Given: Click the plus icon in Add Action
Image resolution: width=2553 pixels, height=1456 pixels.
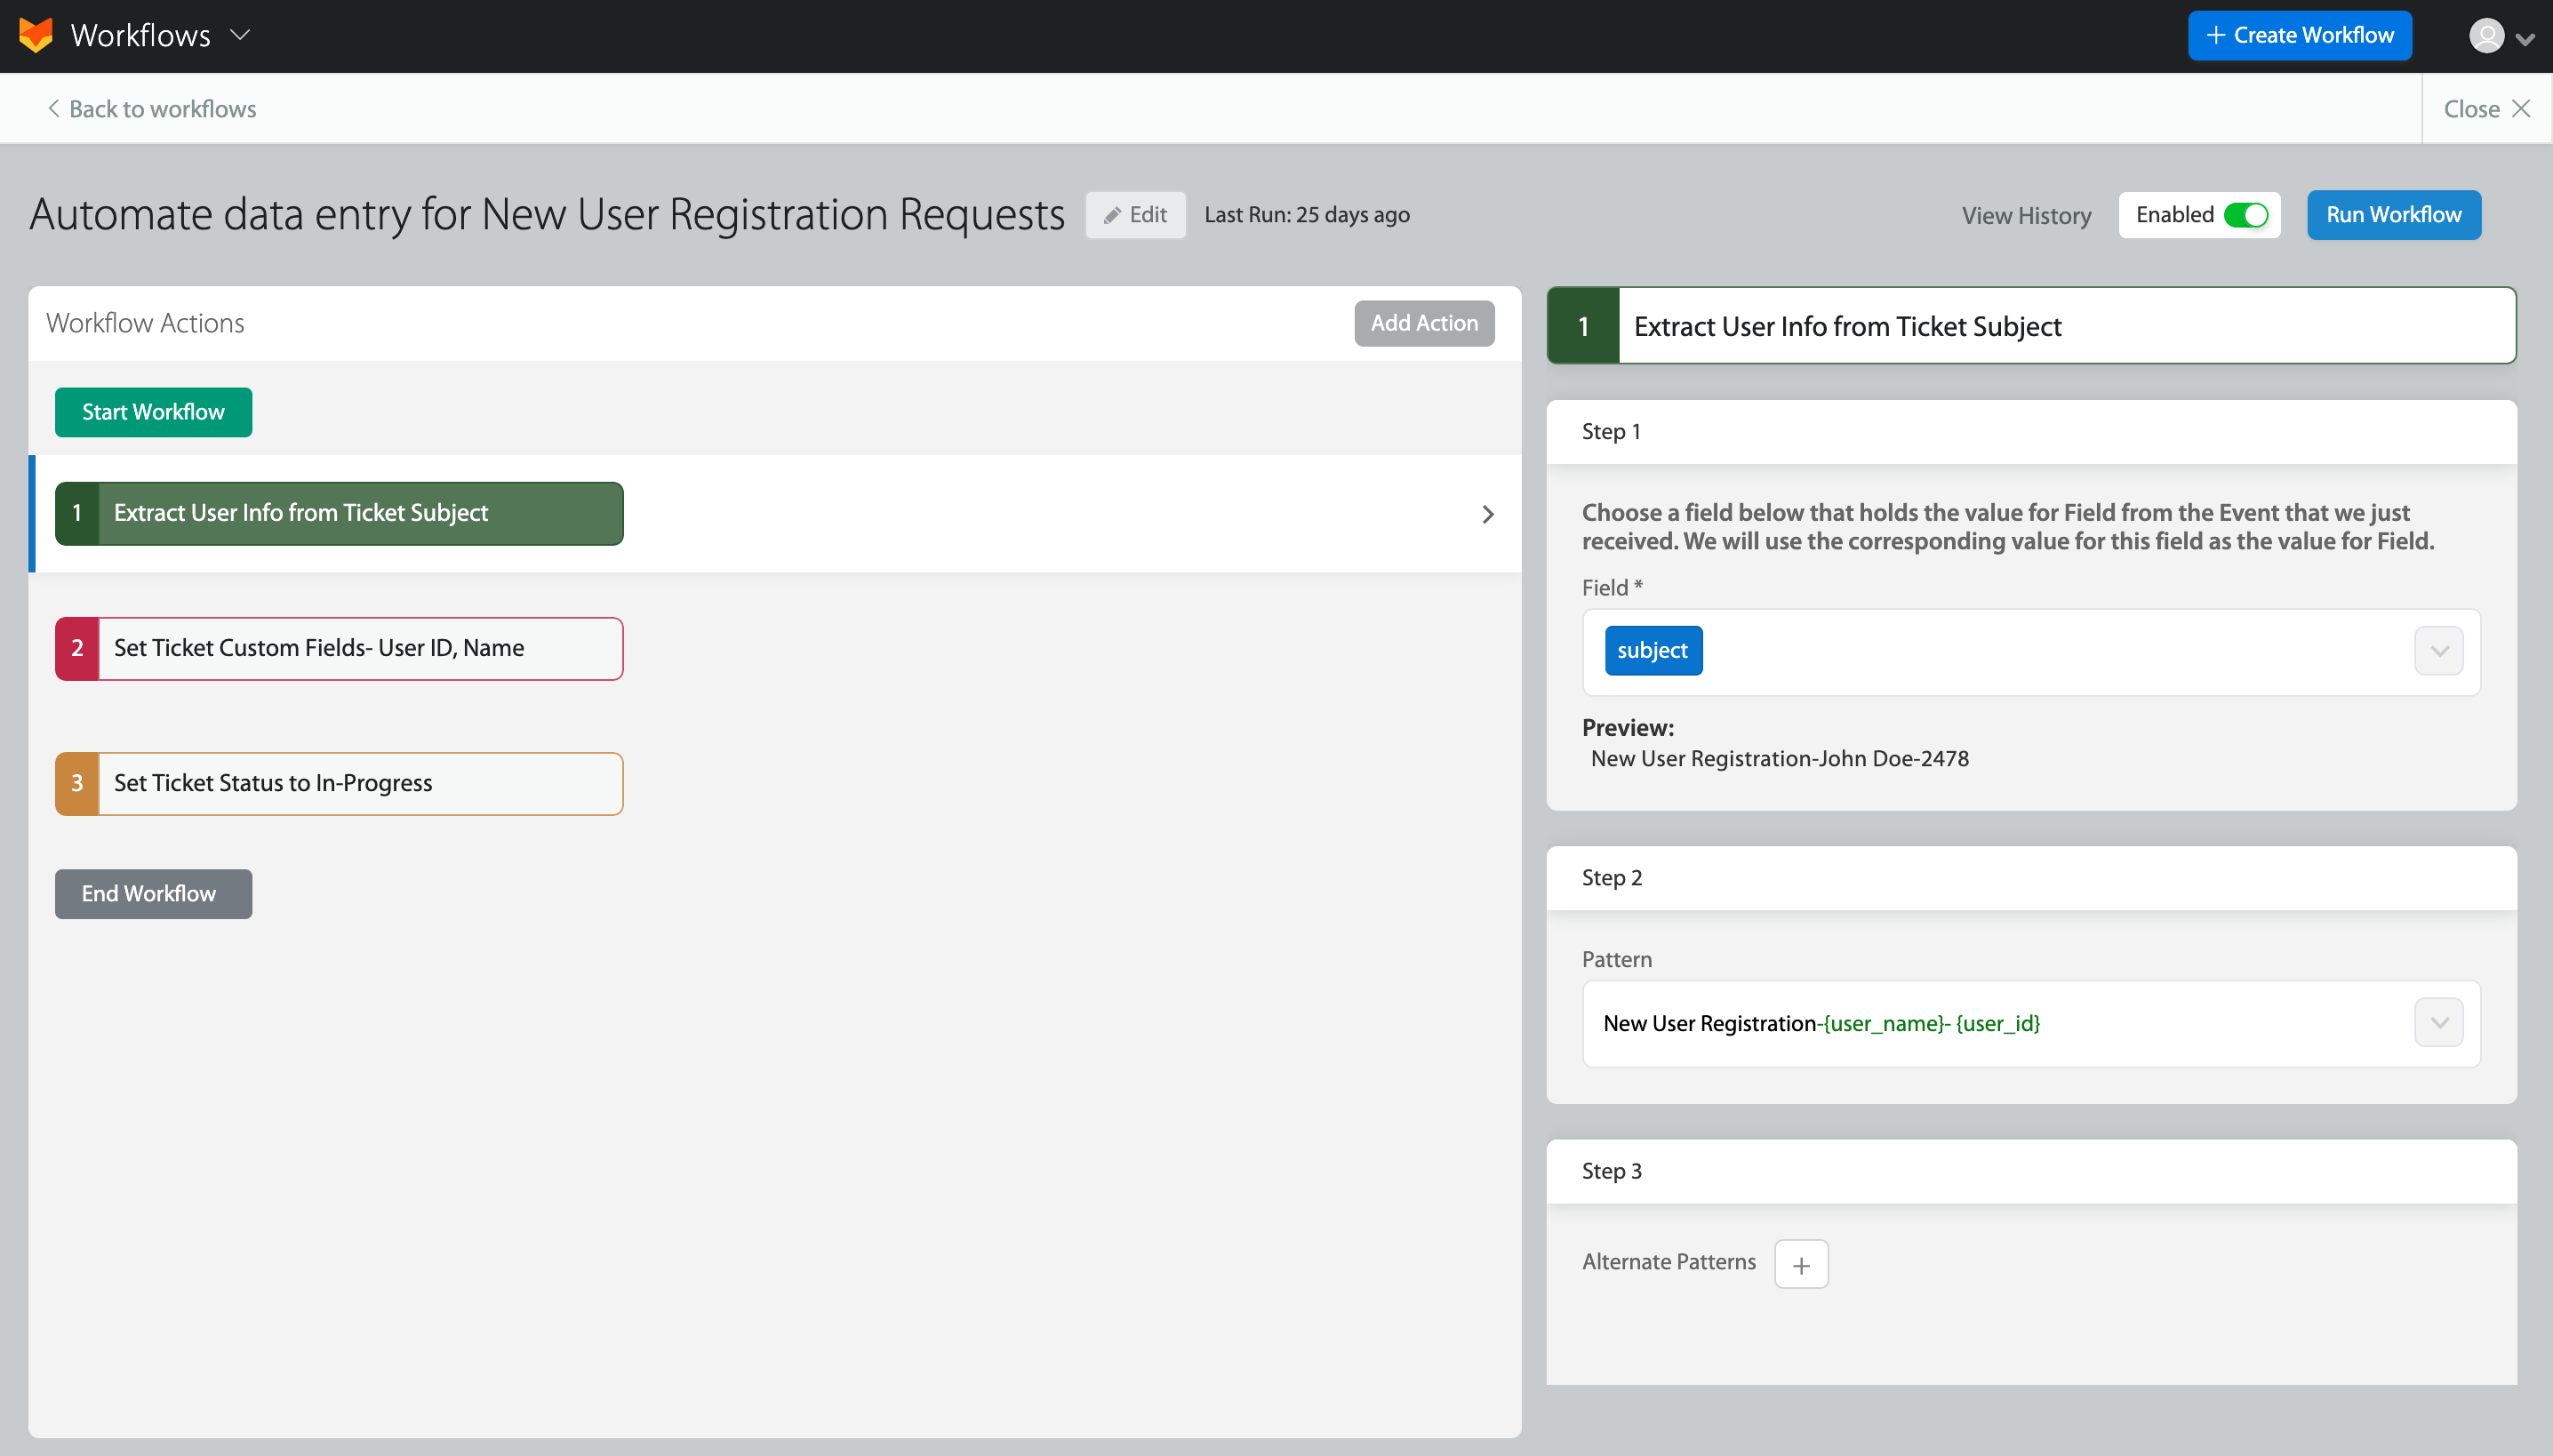Looking at the screenshot, I should tap(1424, 323).
